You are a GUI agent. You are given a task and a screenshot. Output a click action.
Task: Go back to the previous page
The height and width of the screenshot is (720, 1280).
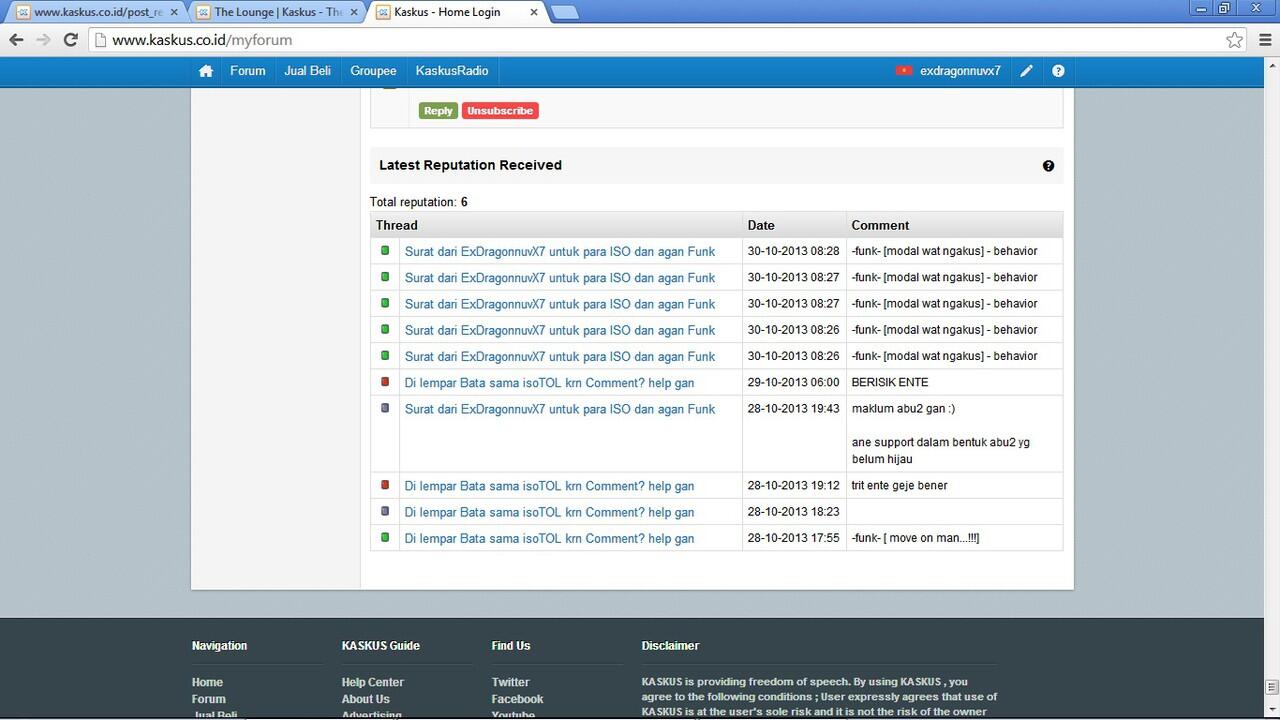(x=16, y=40)
